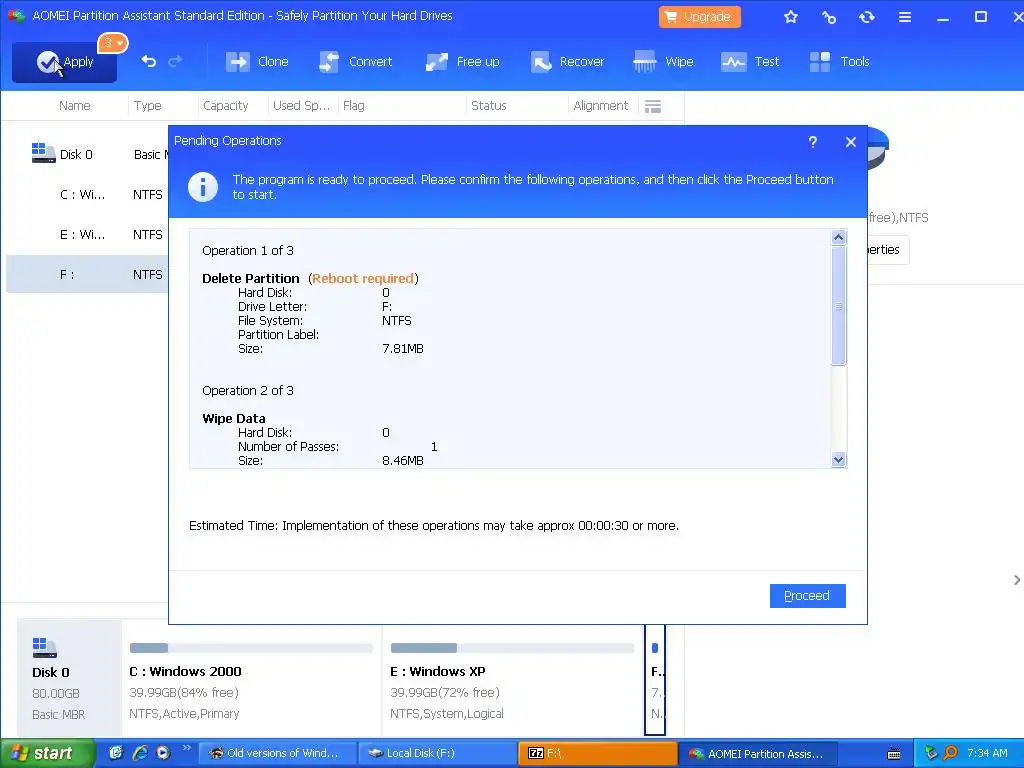Screen dimensions: 1024x768
Task: Select the F: partition row
Action: (x=88, y=274)
